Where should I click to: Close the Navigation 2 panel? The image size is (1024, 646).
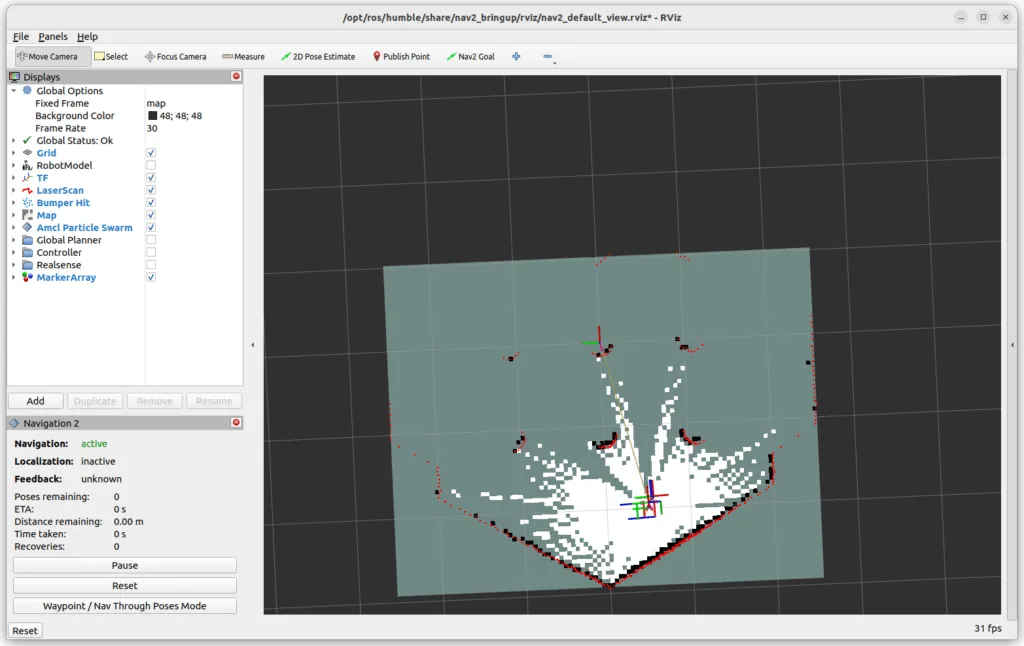[x=236, y=423]
